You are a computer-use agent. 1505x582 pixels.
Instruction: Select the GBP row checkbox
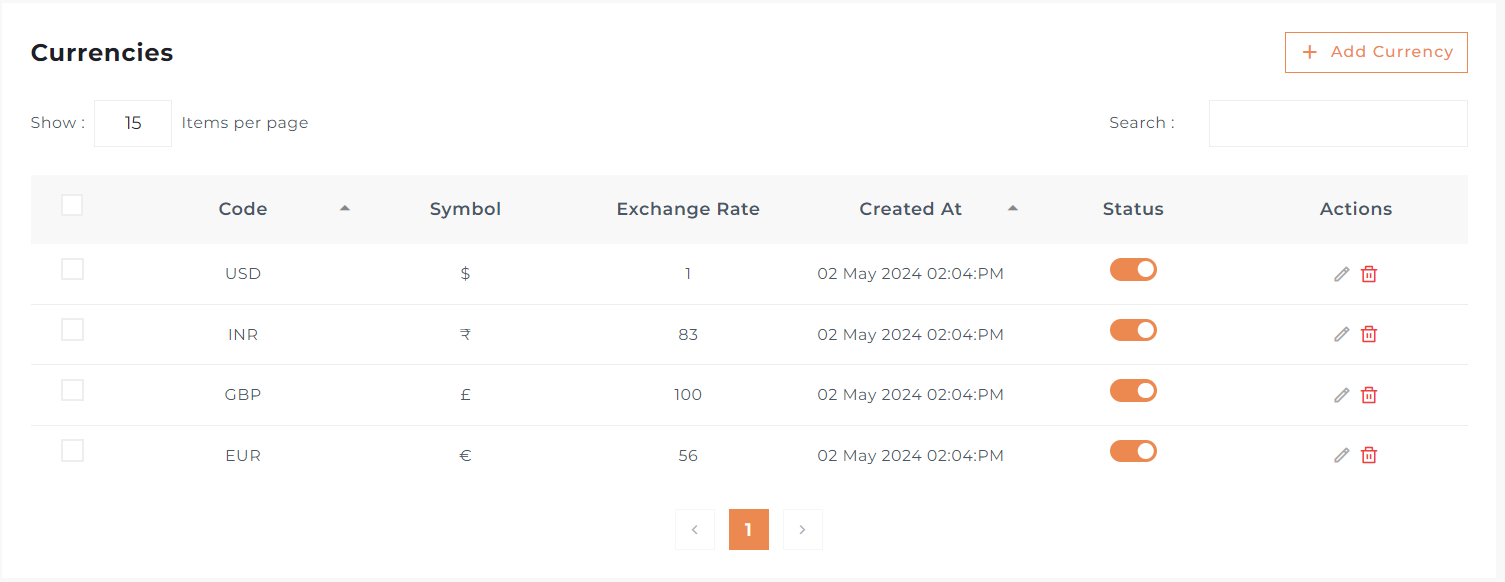[72, 390]
